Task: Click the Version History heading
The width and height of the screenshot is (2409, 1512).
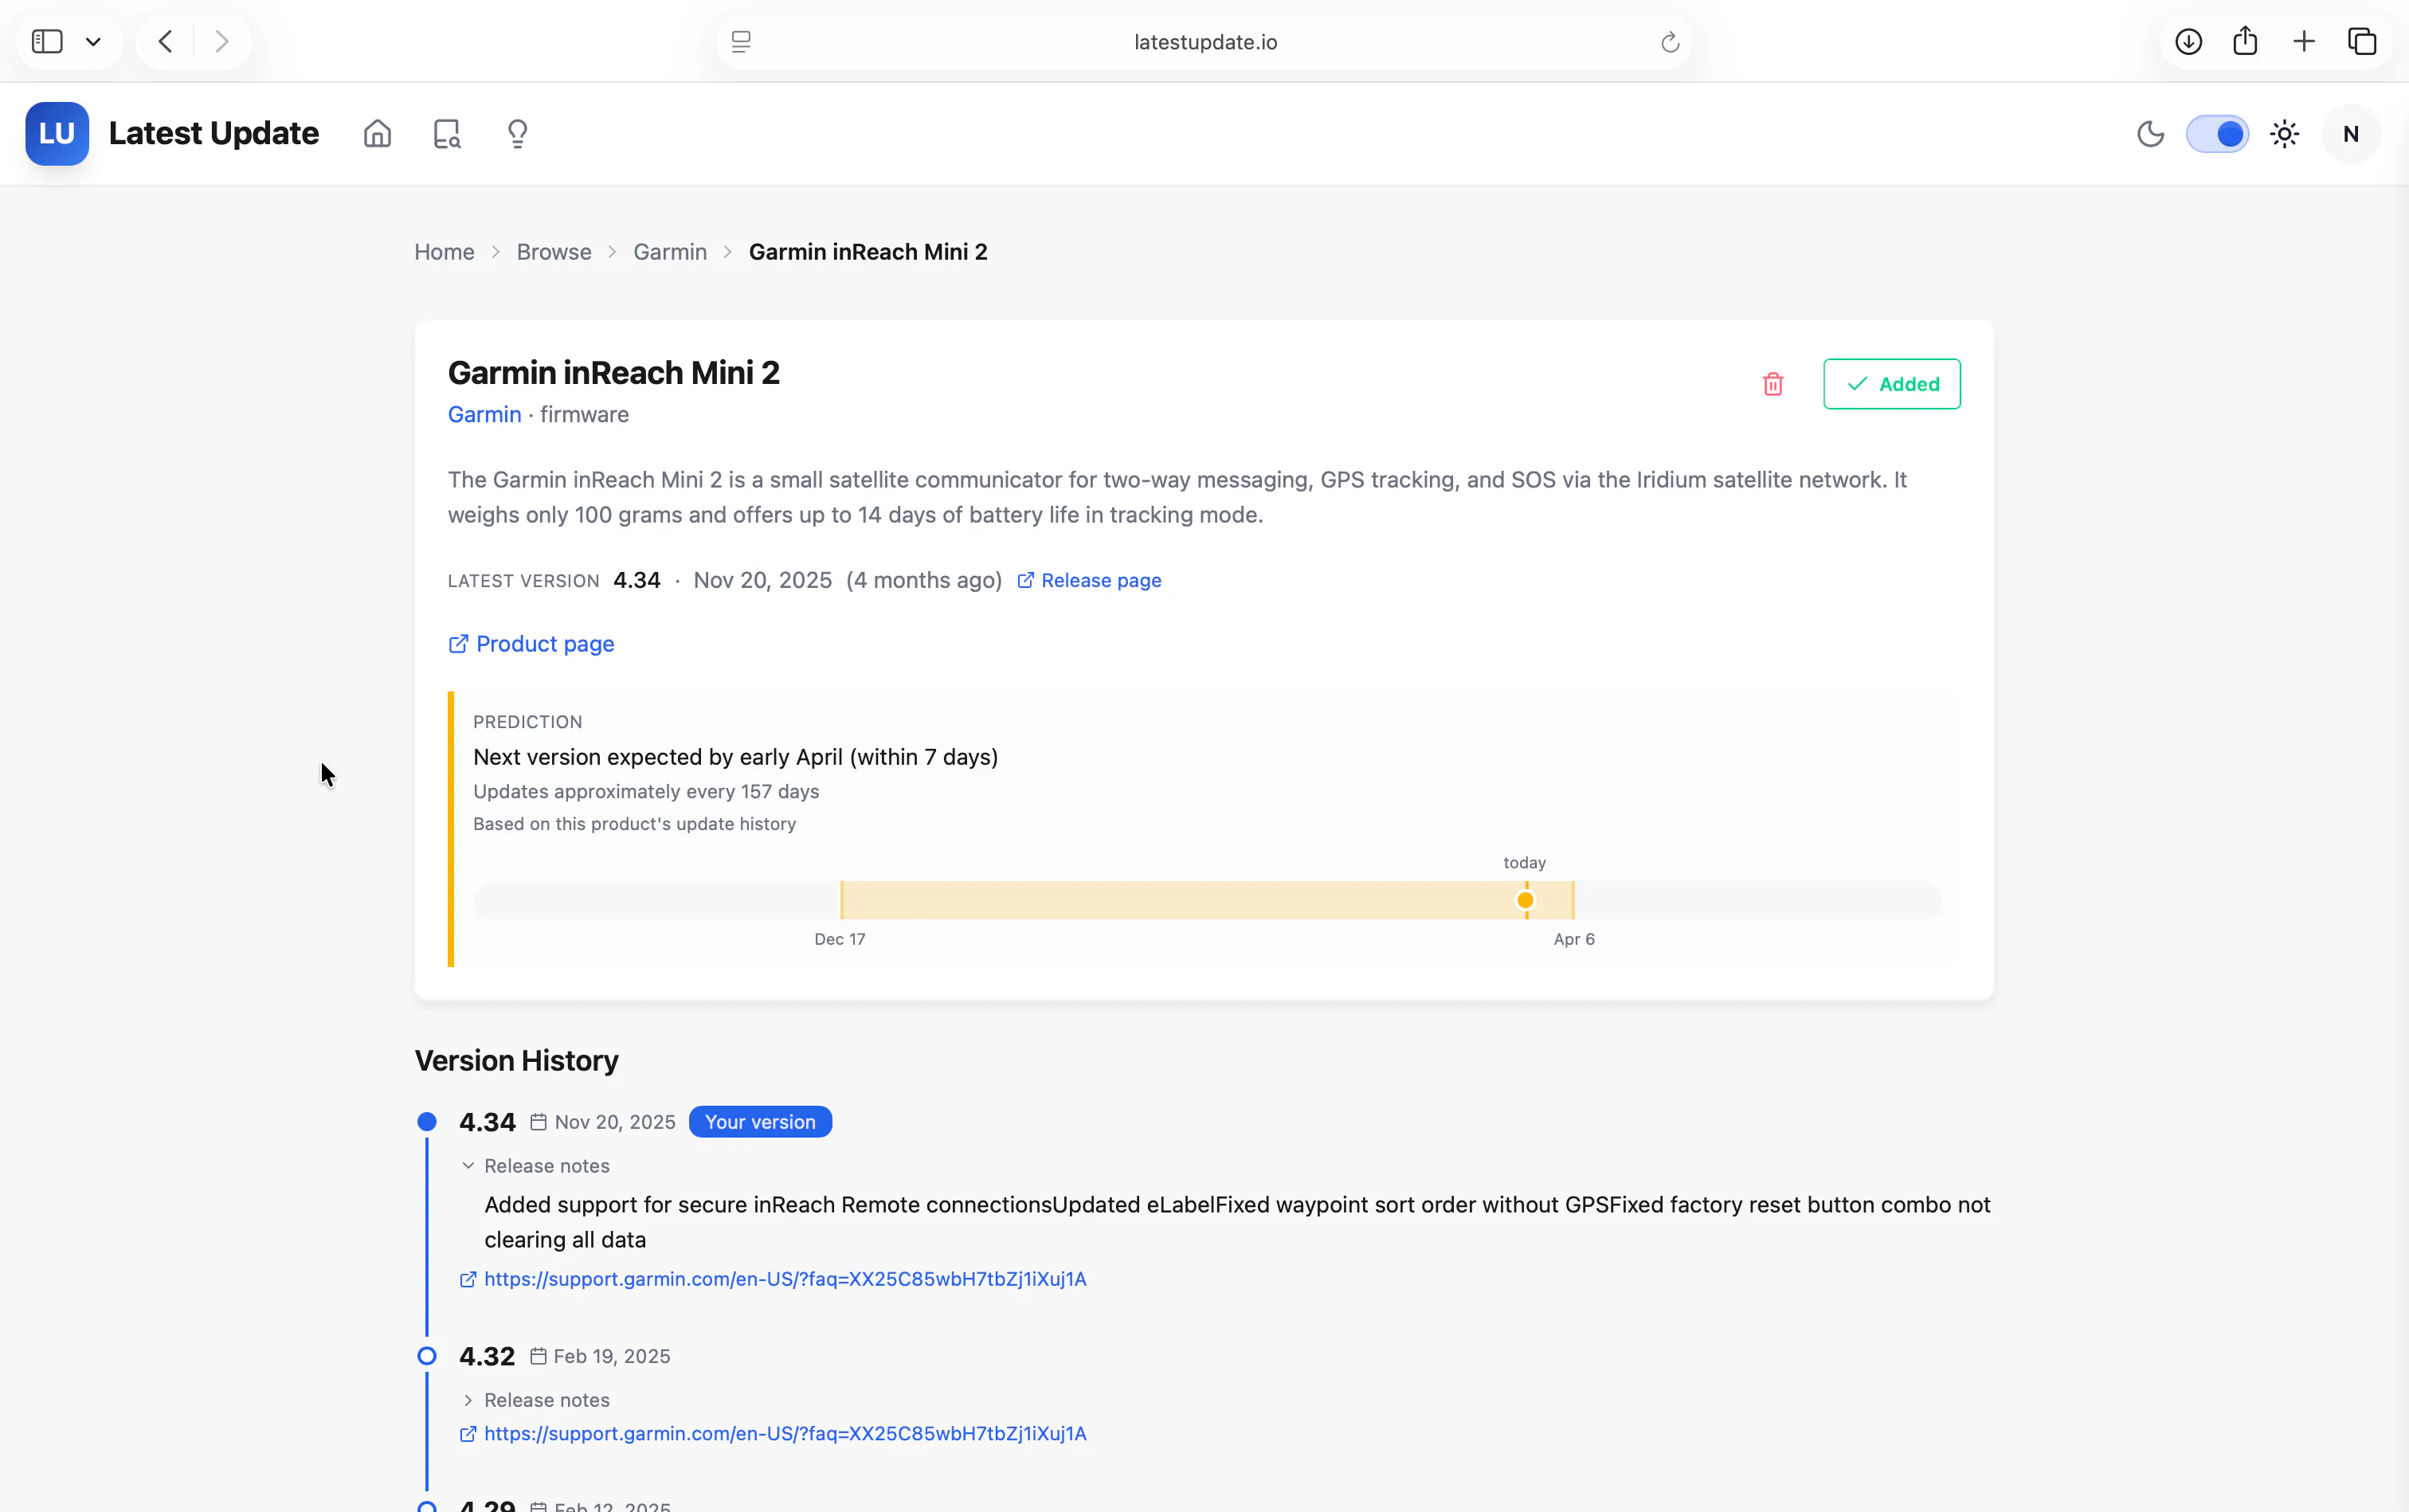Action: pyautogui.click(x=516, y=1060)
